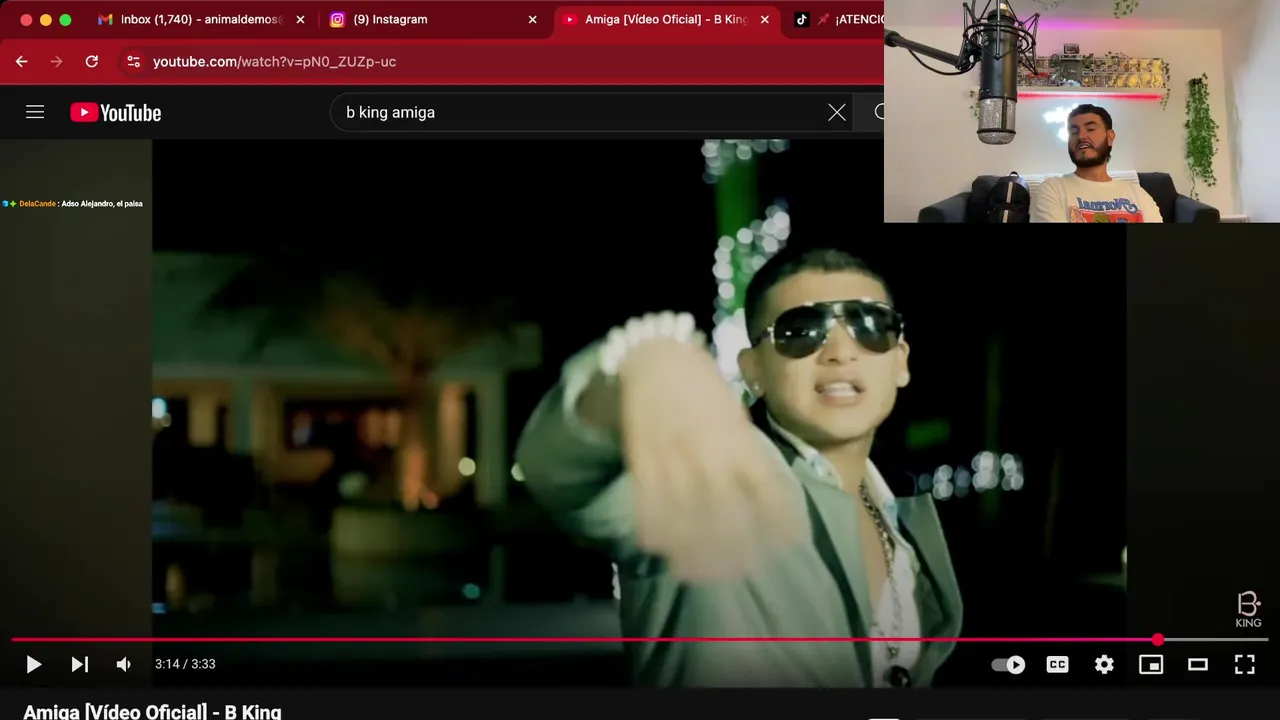
Task: Toggle closed captions
Action: (1057, 664)
